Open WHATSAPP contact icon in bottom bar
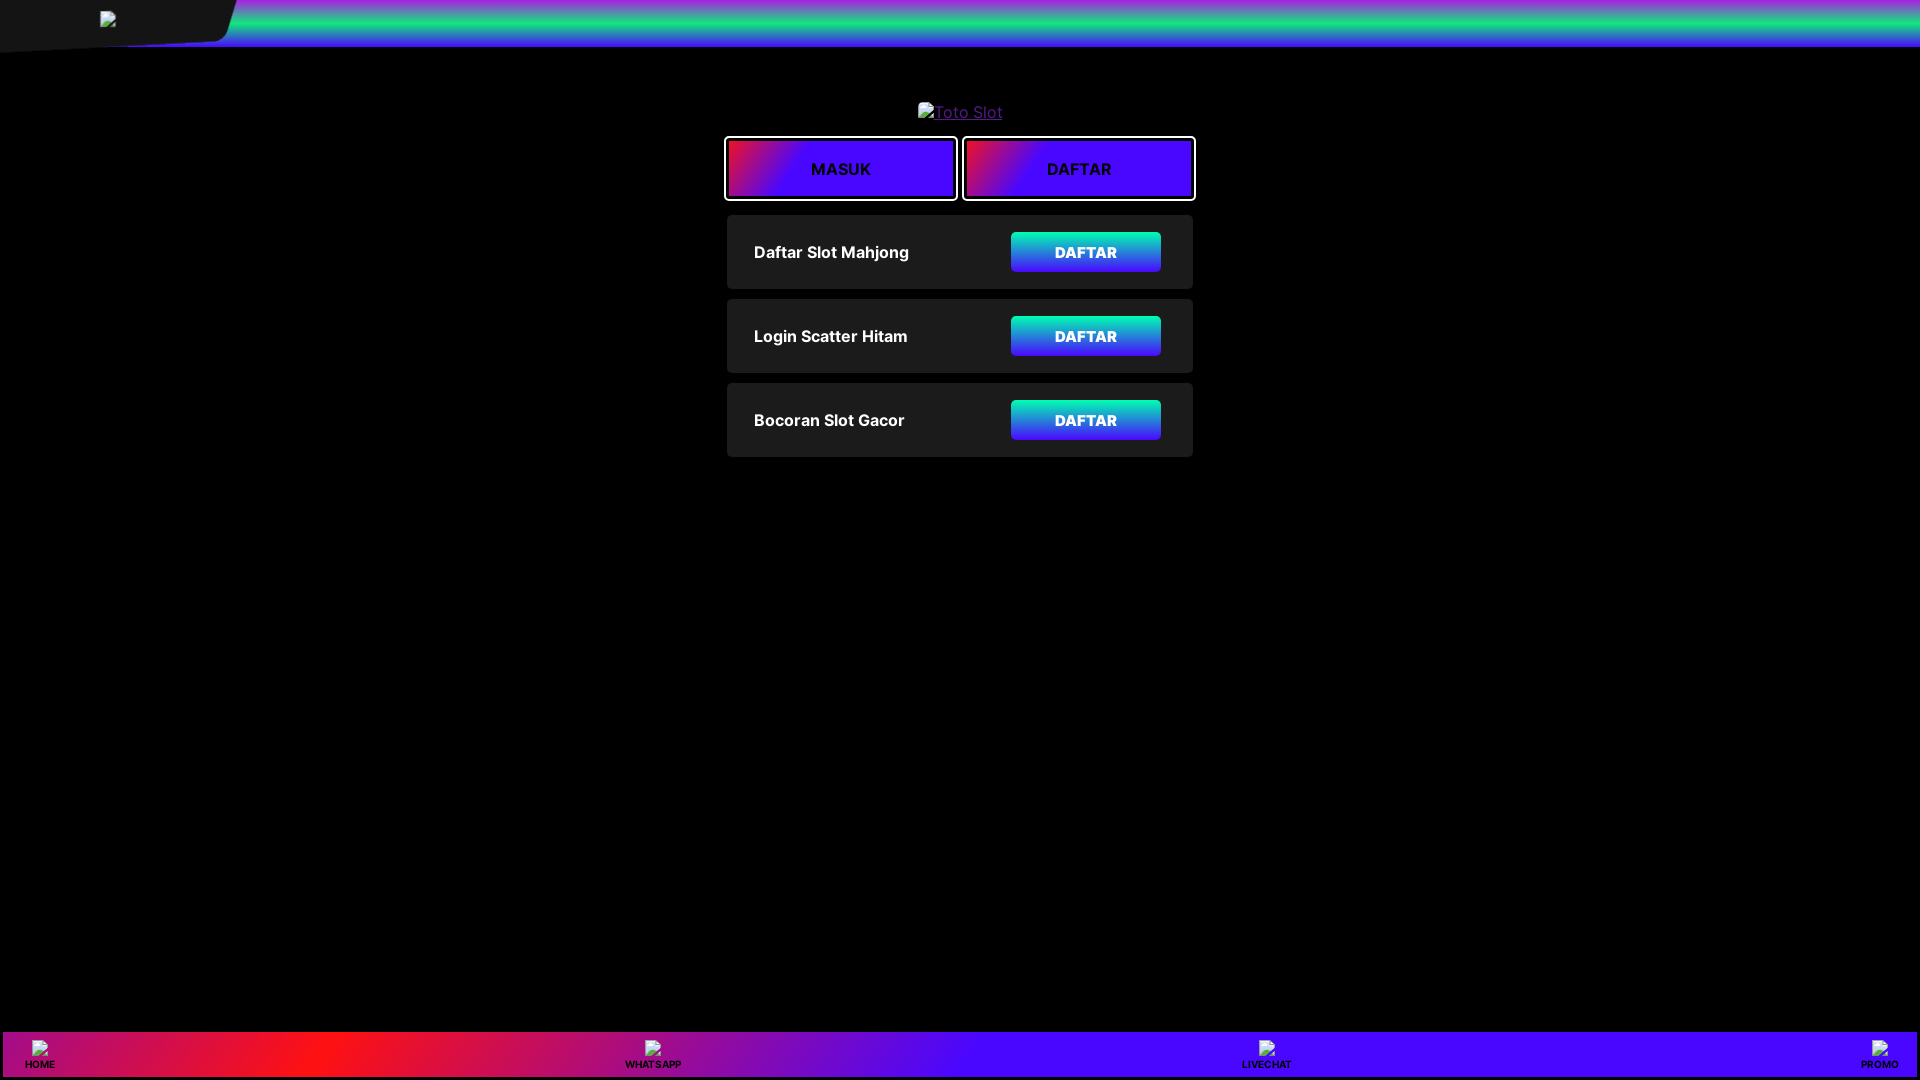Viewport: 1920px width, 1080px height. [x=653, y=1055]
